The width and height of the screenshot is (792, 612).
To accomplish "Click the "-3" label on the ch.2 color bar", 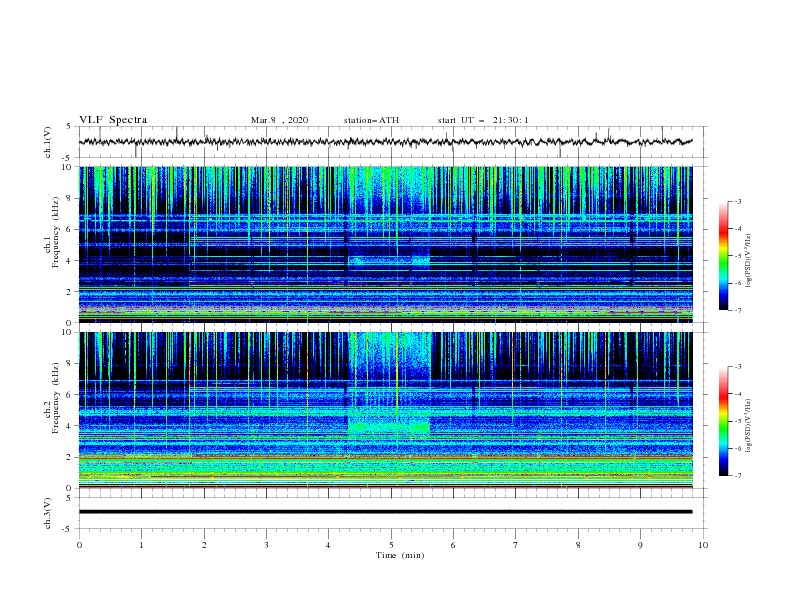I will click(737, 367).
